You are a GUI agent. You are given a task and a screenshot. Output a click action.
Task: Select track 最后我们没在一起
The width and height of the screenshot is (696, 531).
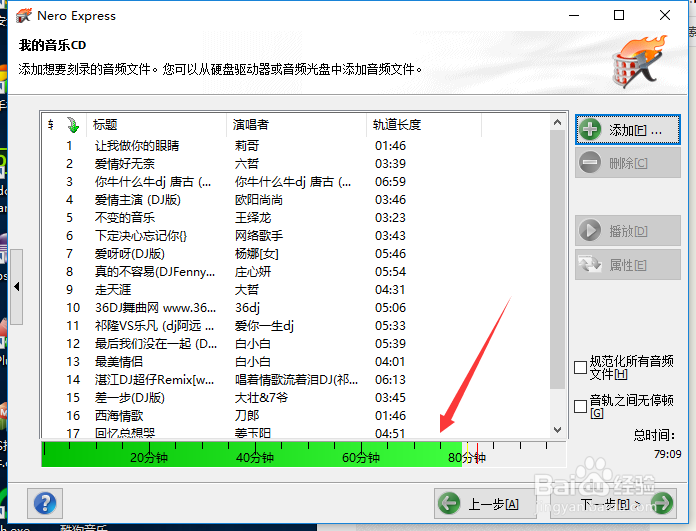pyautogui.click(x=156, y=344)
